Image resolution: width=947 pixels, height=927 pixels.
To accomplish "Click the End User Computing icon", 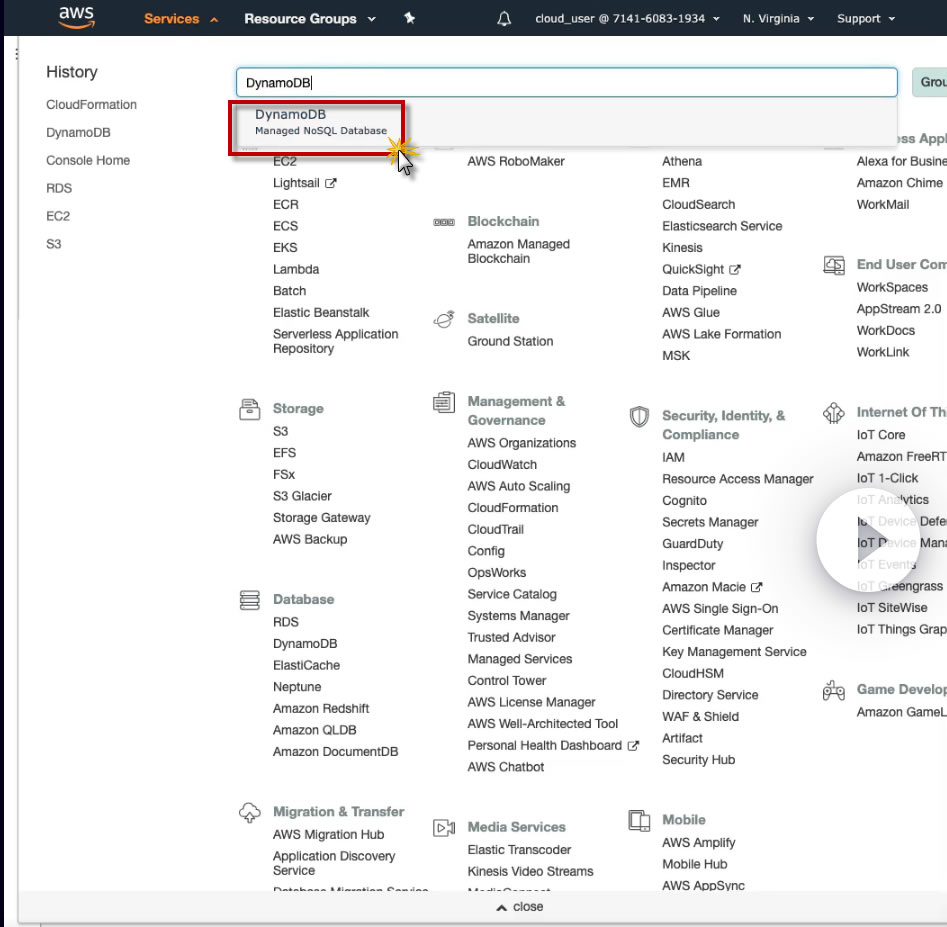I will point(833,265).
